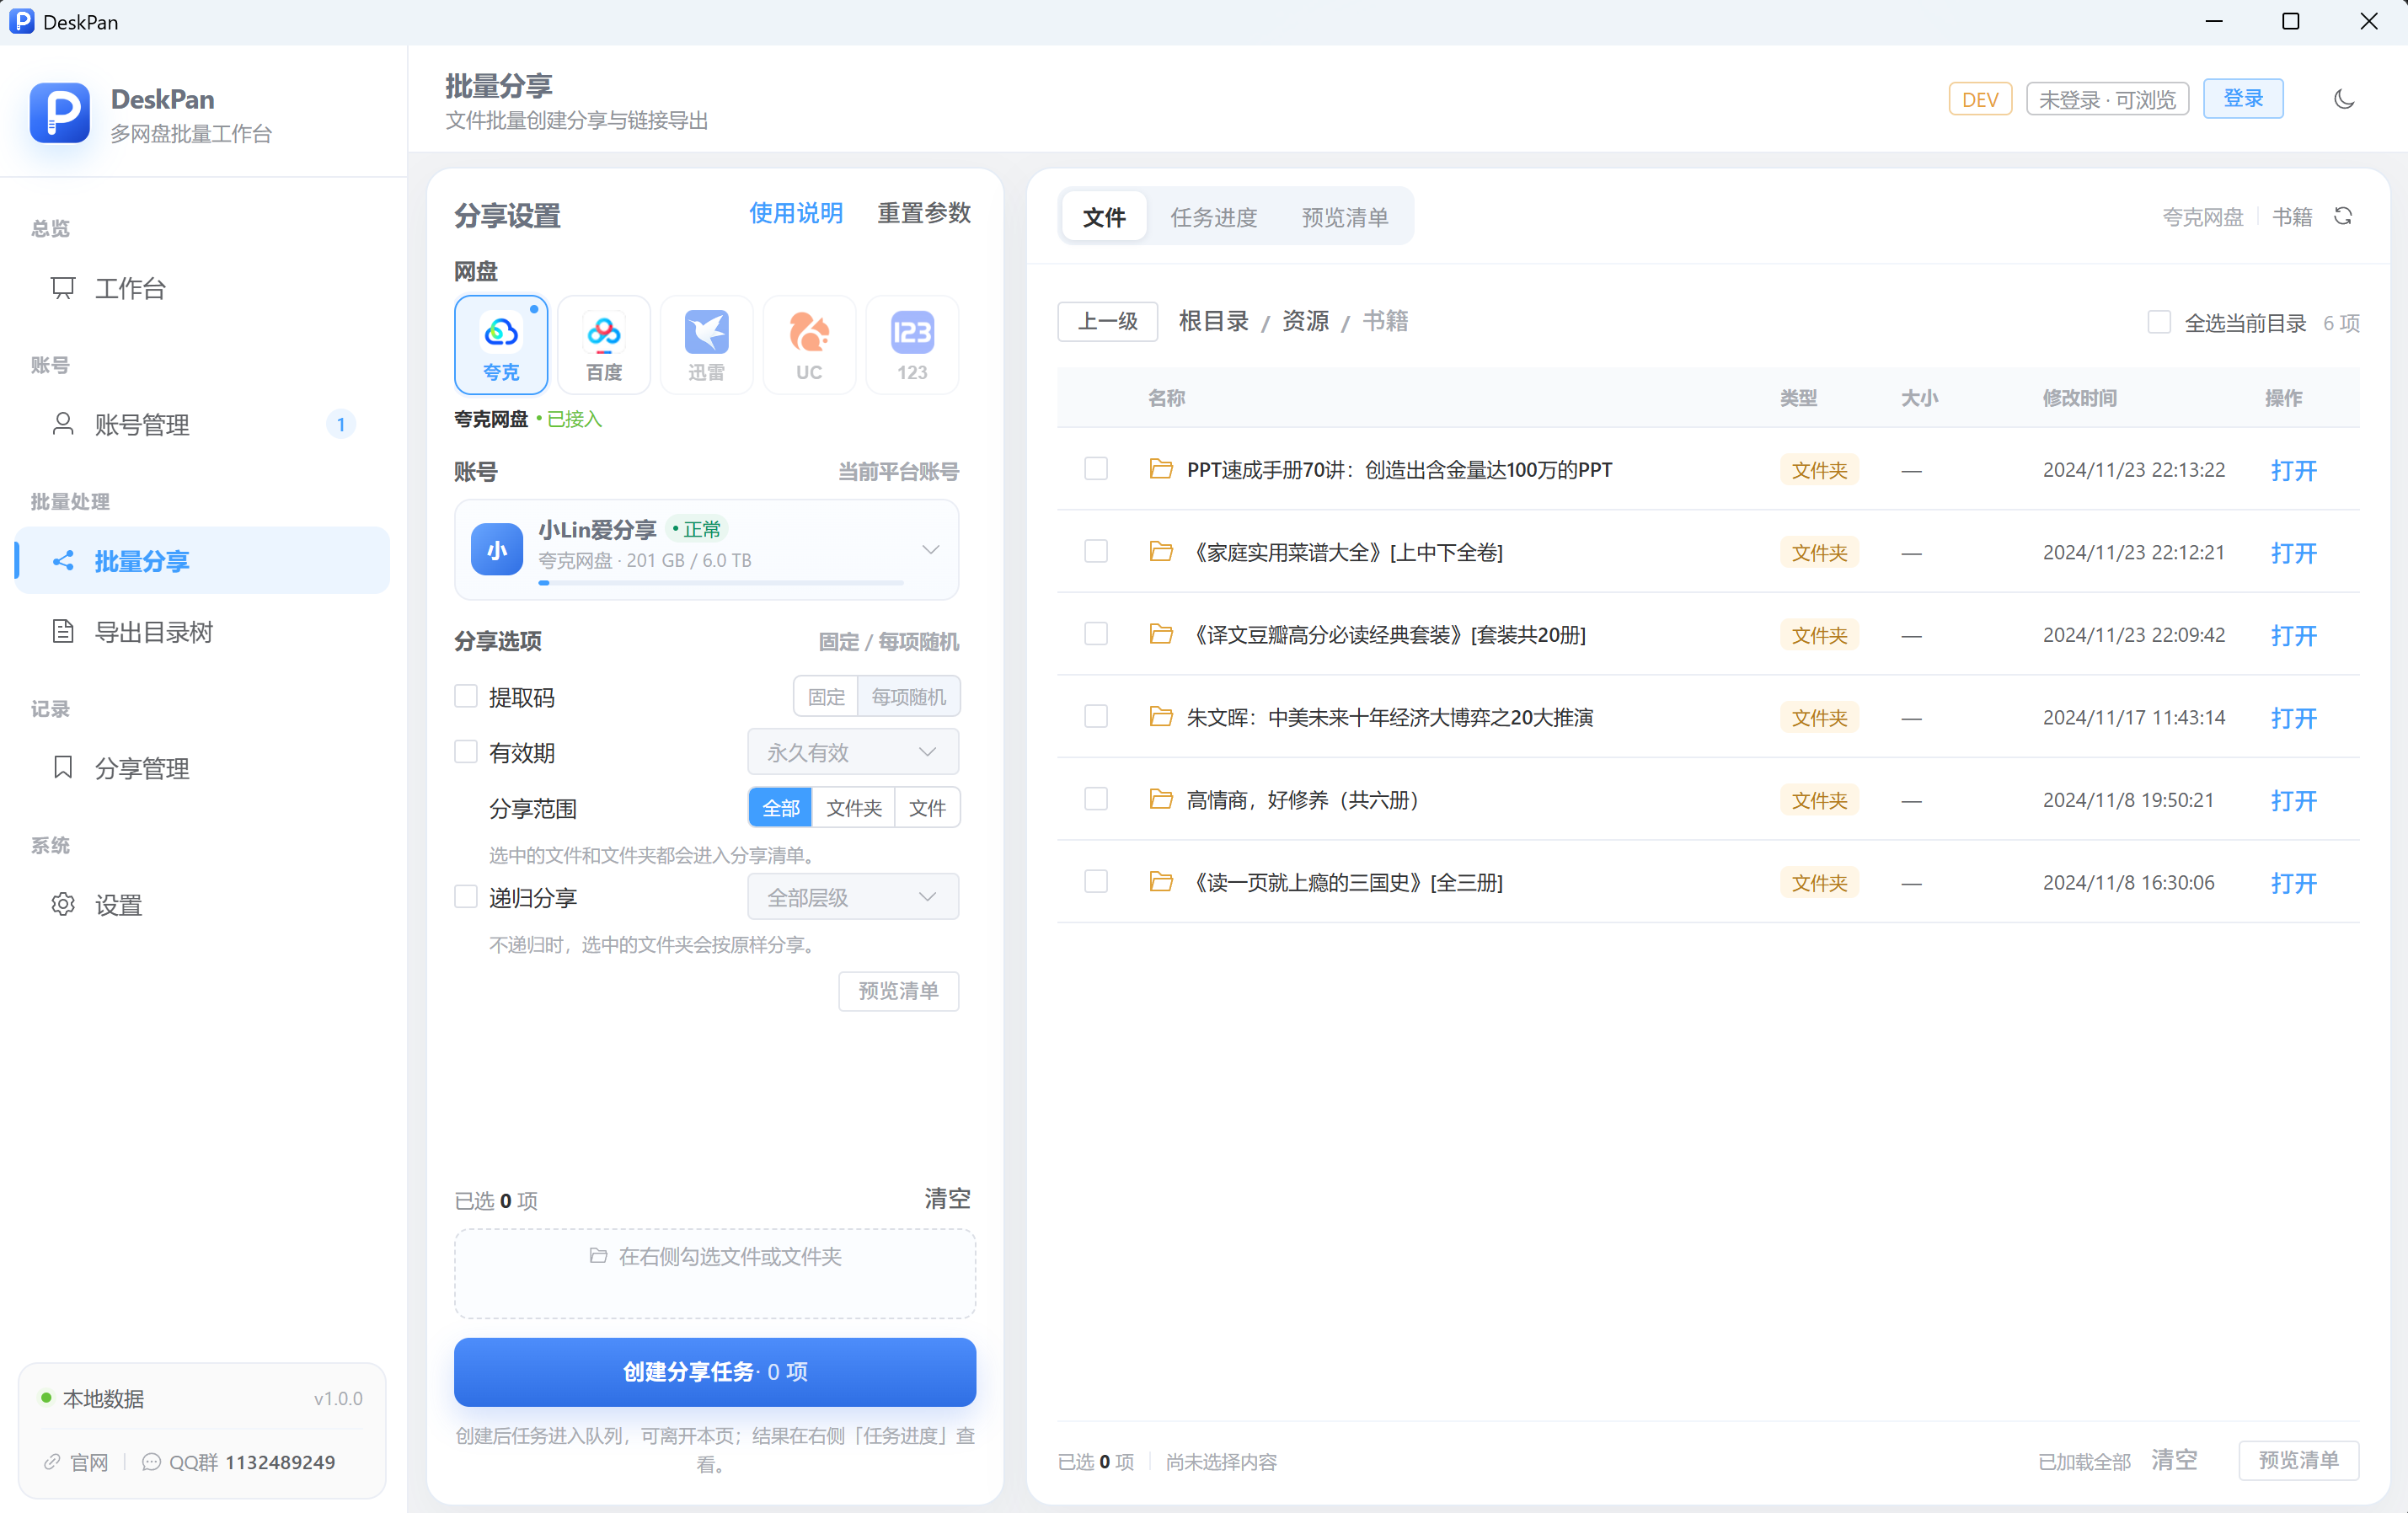
Task: Enable the 有效期 checkbox
Action: [x=466, y=752]
